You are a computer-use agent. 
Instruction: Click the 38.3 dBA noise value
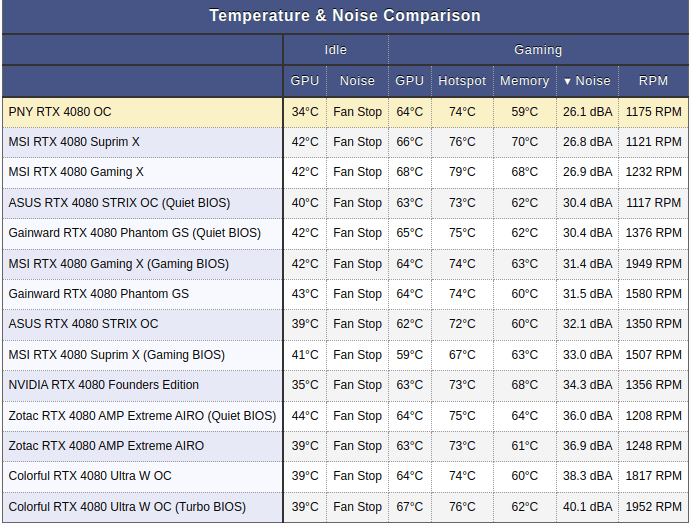[x=587, y=476]
